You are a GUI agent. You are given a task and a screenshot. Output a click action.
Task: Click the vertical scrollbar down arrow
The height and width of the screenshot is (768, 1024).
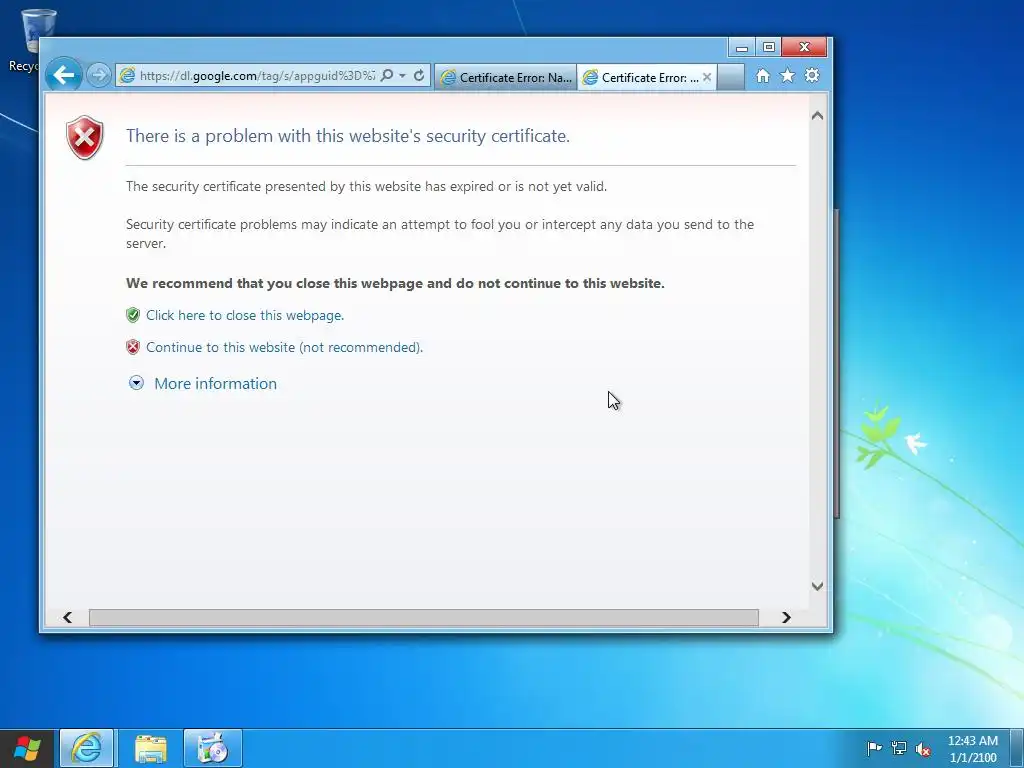click(817, 586)
